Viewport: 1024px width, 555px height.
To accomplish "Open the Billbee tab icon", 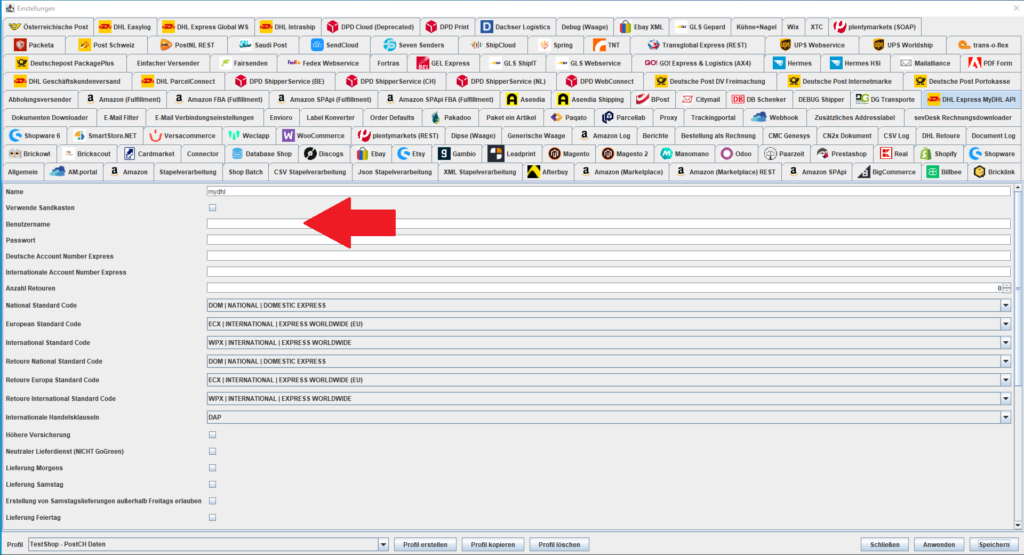I will coord(933,172).
